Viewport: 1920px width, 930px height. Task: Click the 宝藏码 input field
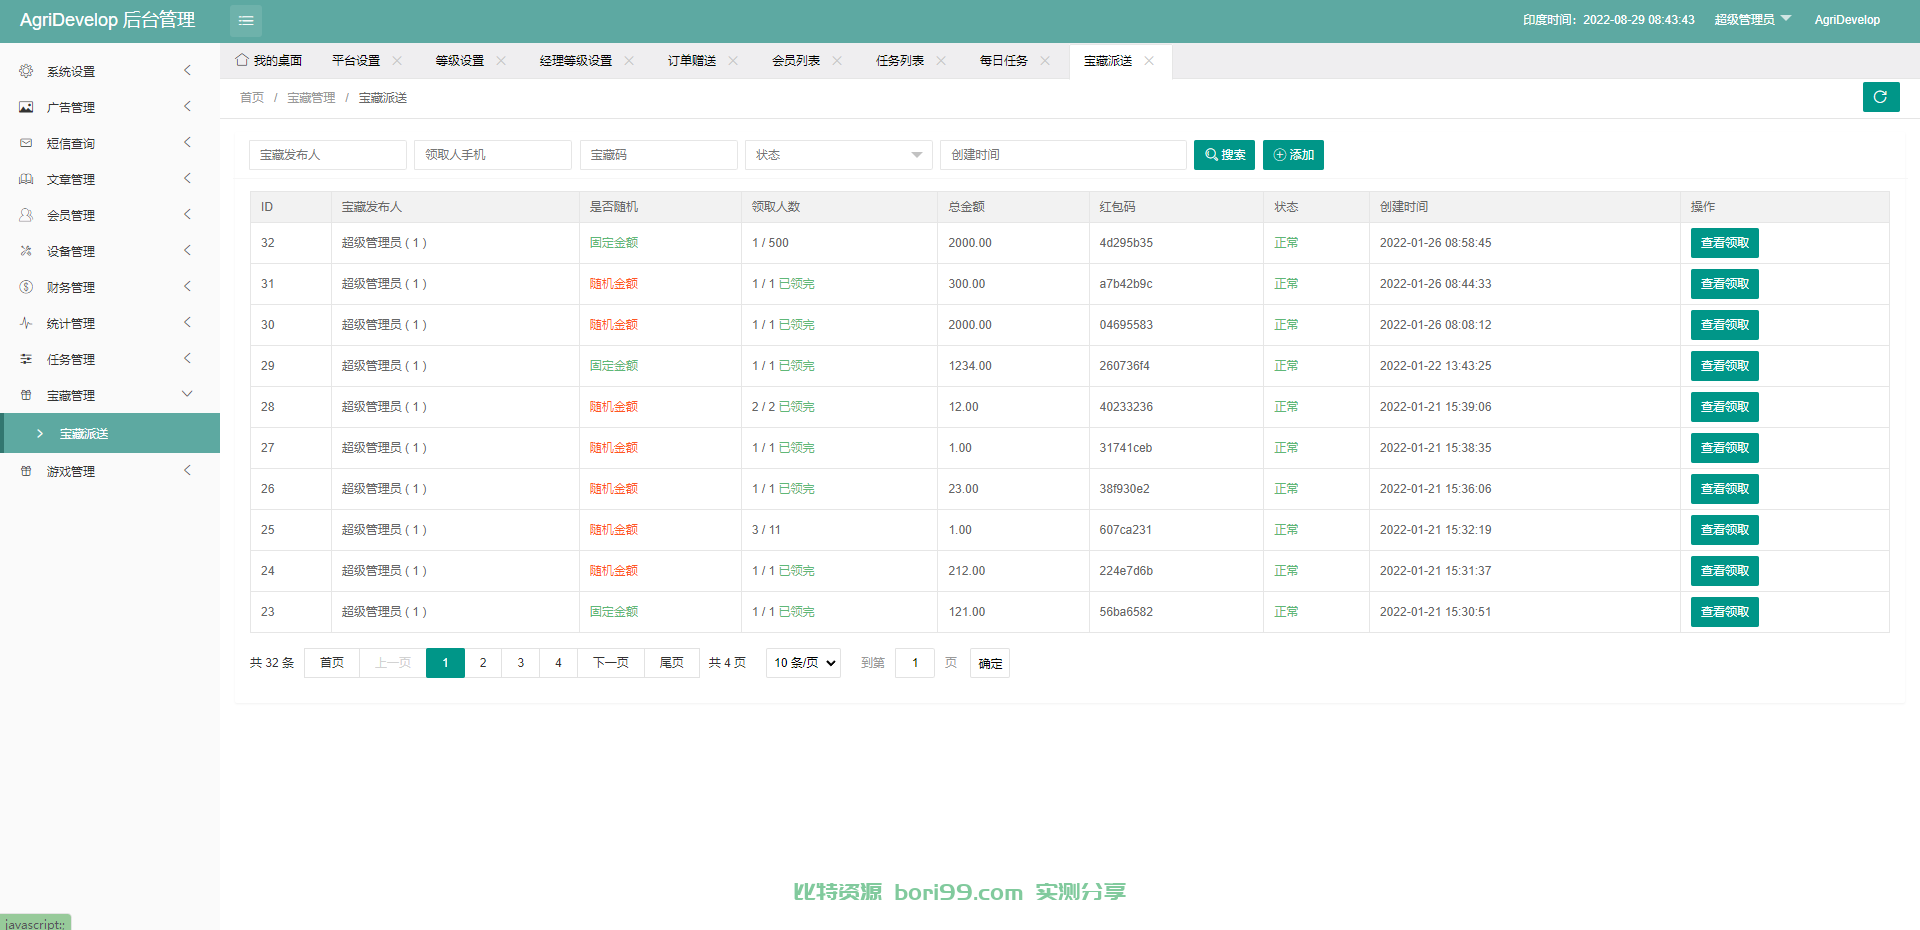click(x=659, y=155)
